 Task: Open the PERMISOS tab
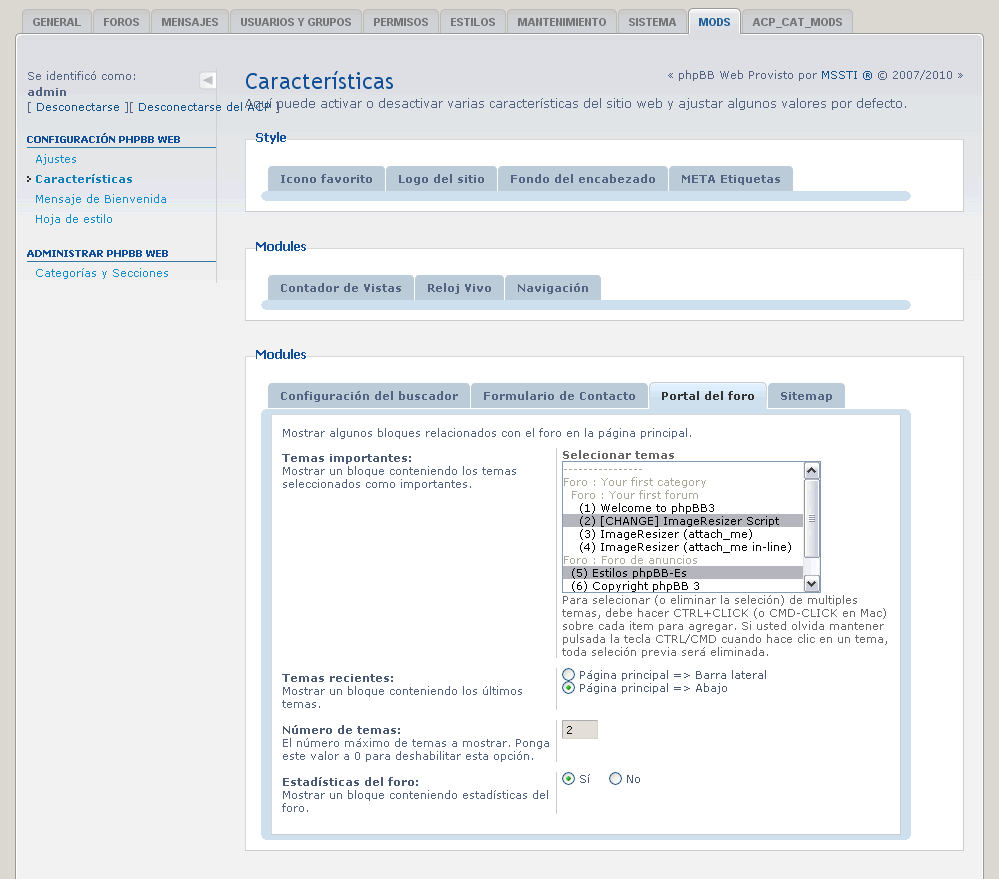(400, 20)
